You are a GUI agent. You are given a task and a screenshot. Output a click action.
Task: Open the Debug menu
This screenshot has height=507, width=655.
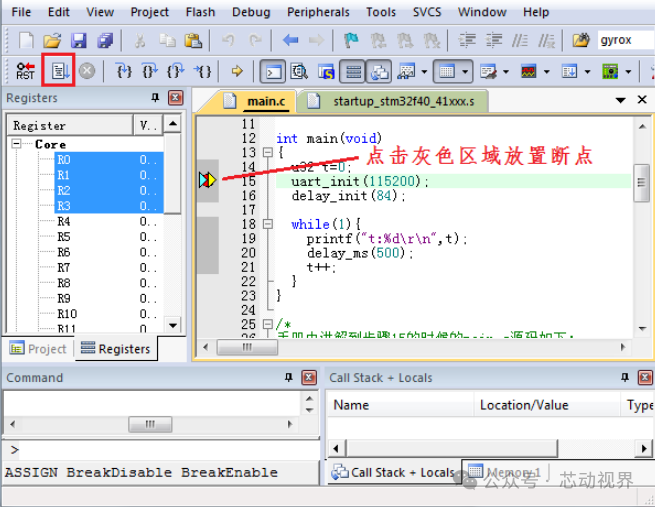251,12
